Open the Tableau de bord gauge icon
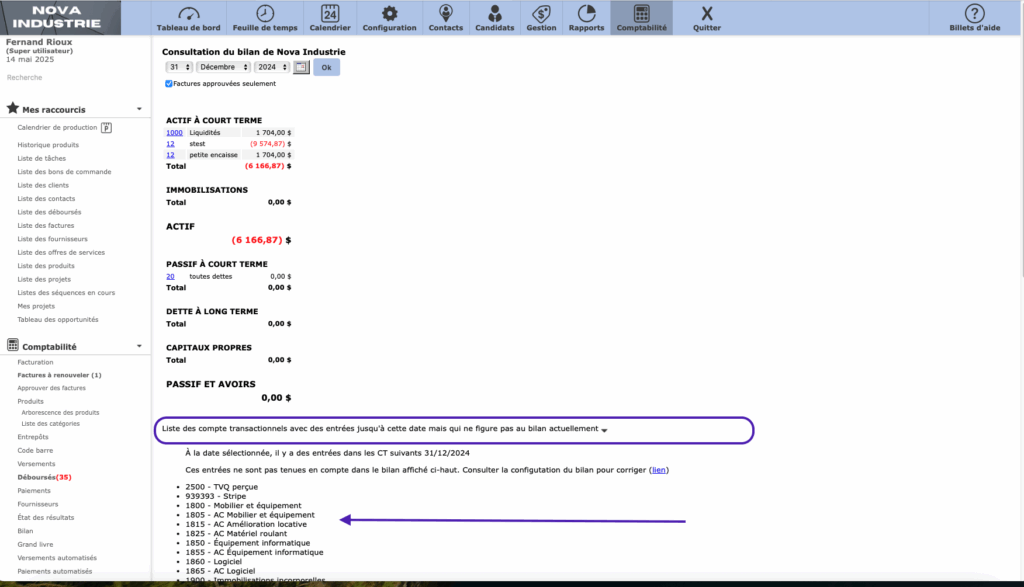The width and height of the screenshot is (1024, 587). point(187,13)
